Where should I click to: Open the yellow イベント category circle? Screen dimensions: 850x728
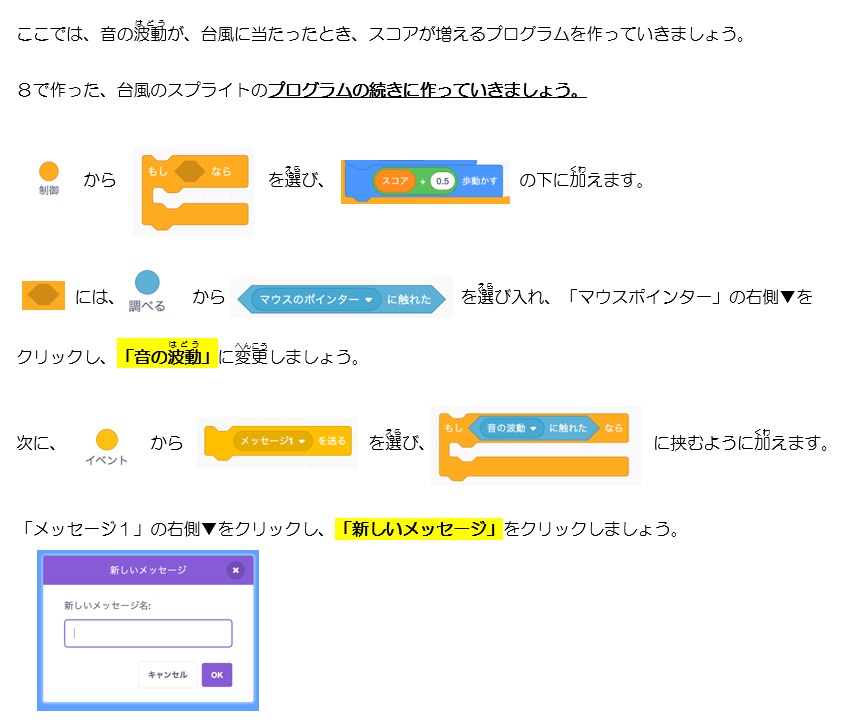[x=106, y=439]
